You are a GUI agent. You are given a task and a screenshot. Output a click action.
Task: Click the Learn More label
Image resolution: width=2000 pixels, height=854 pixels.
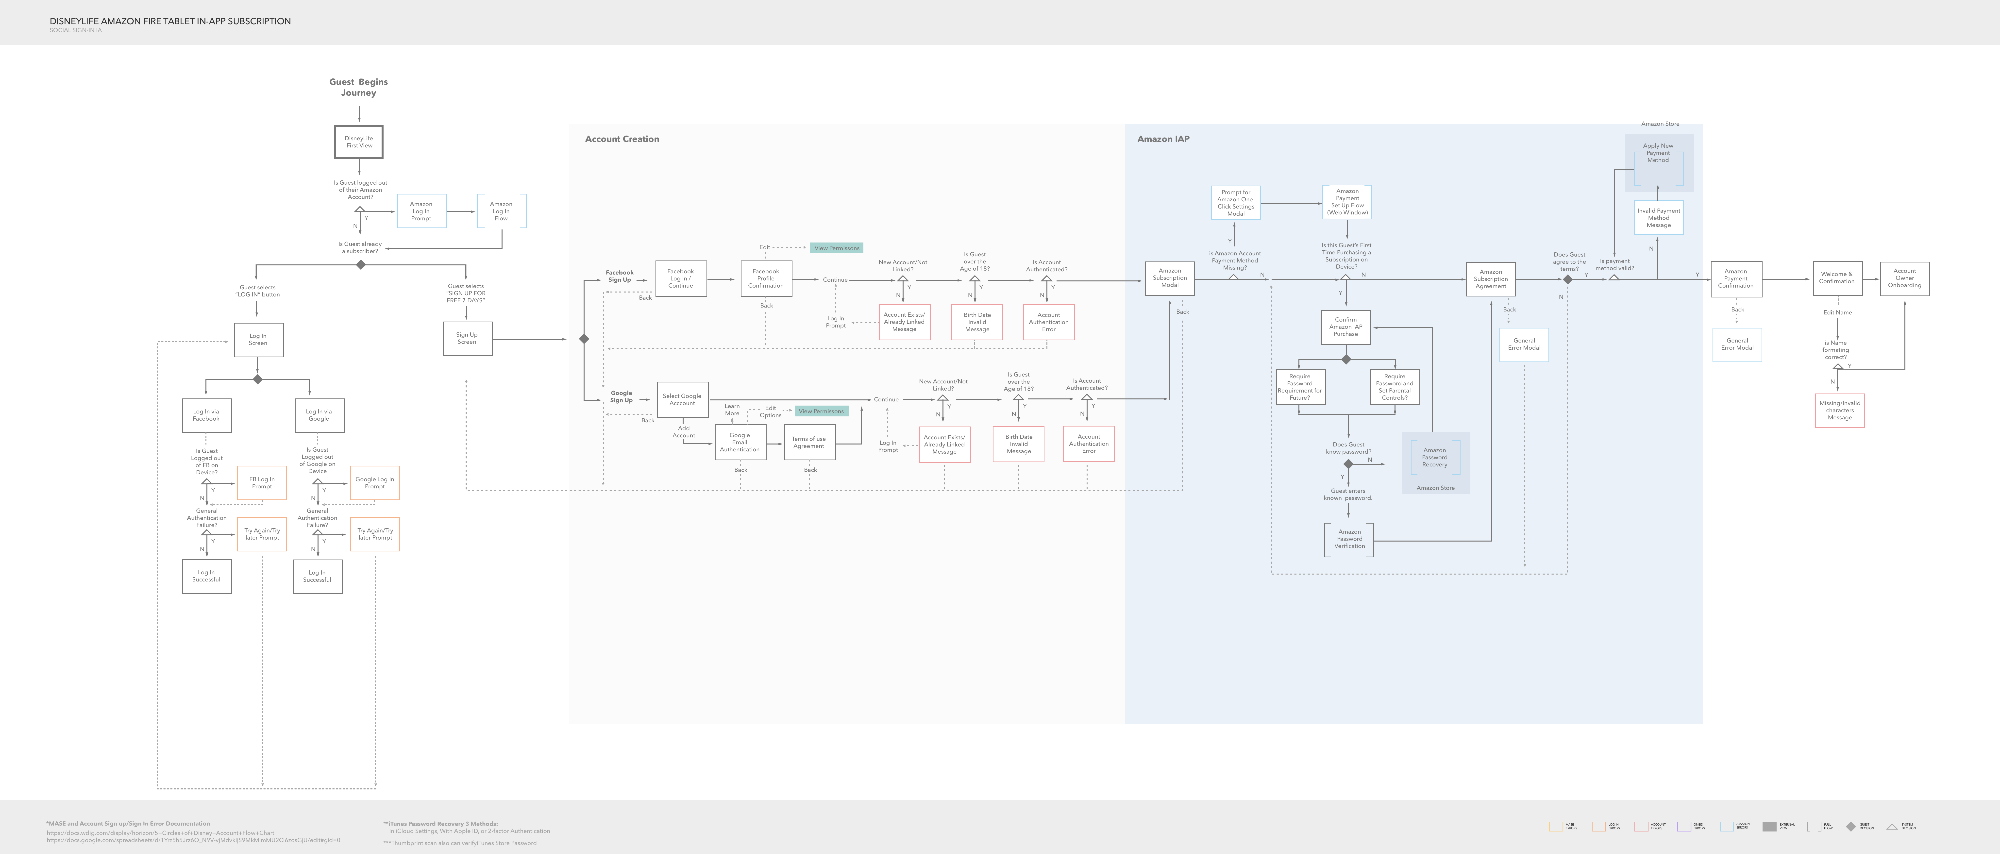pyautogui.click(x=732, y=410)
